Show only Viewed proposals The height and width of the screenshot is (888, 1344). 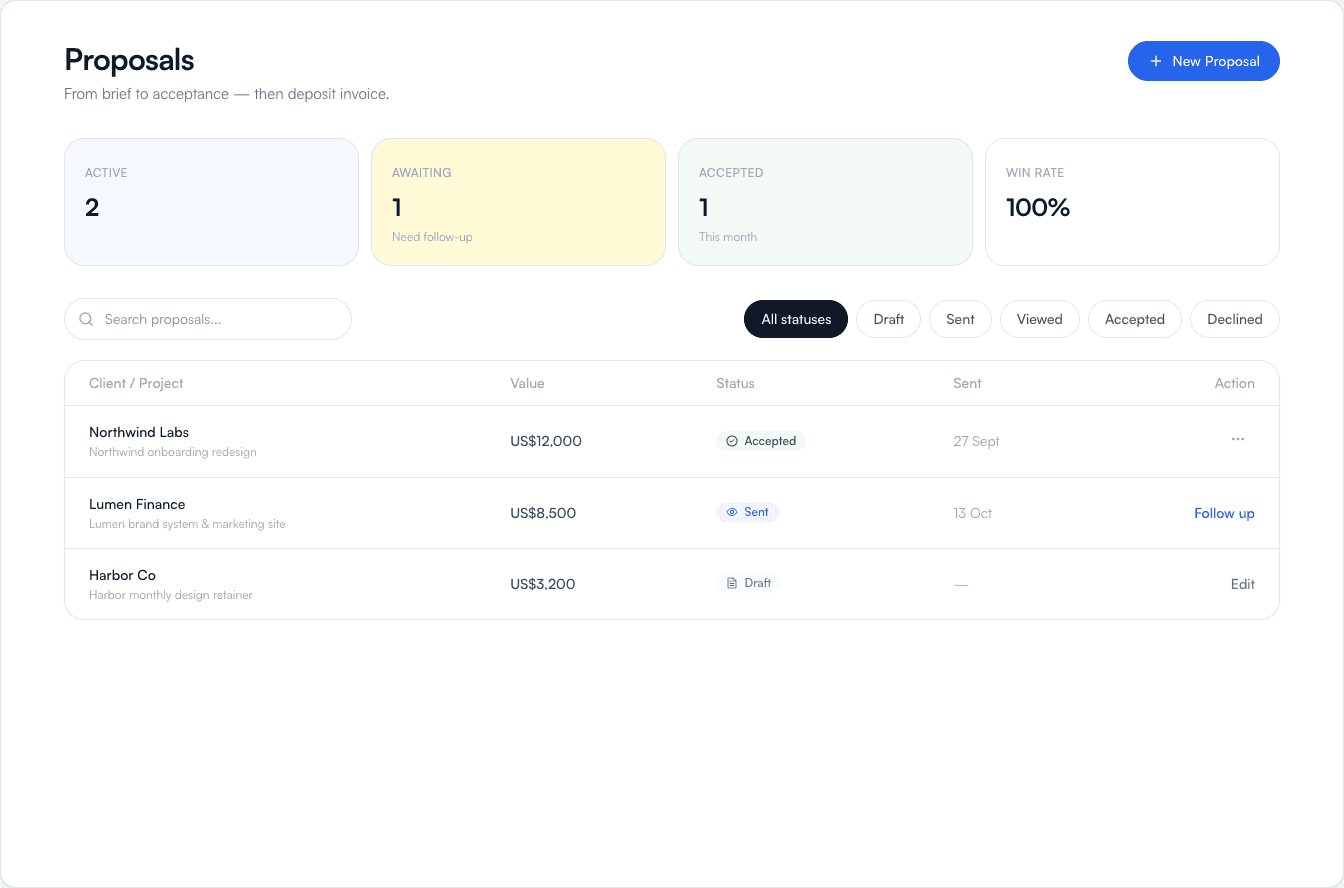[x=1039, y=319]
